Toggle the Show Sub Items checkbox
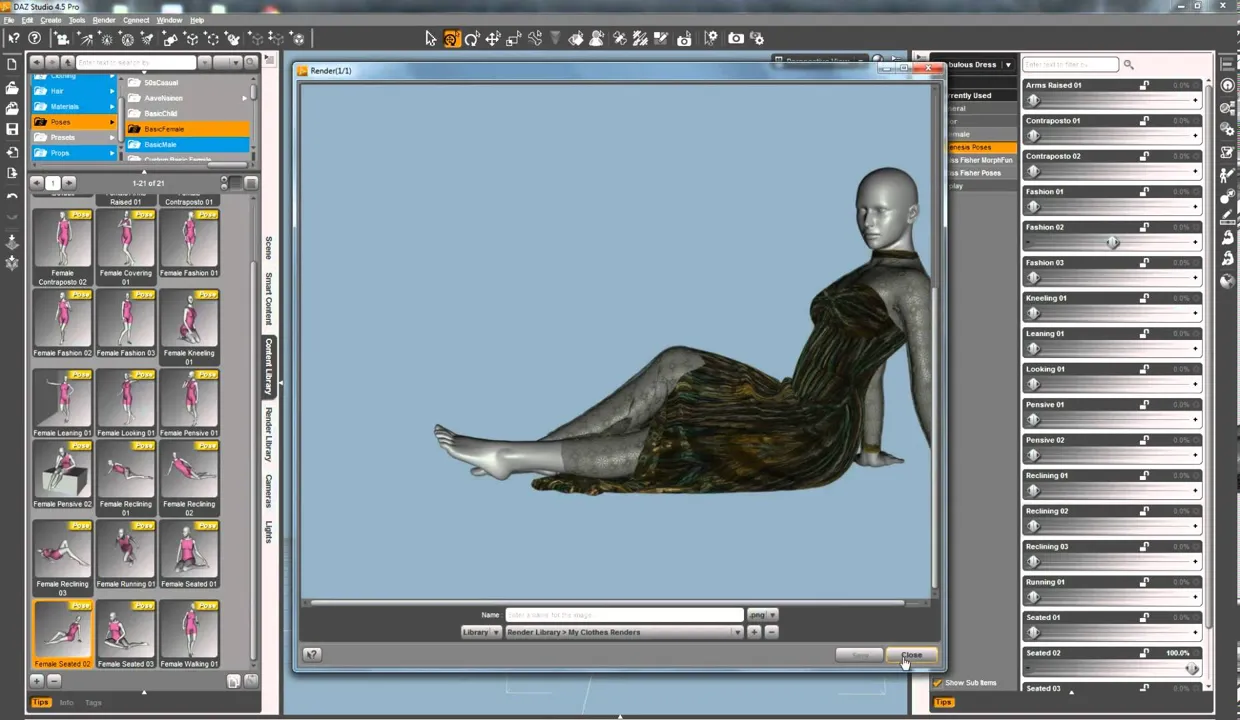The height and width of the screenshot is (720, 1240). [938, 683]
